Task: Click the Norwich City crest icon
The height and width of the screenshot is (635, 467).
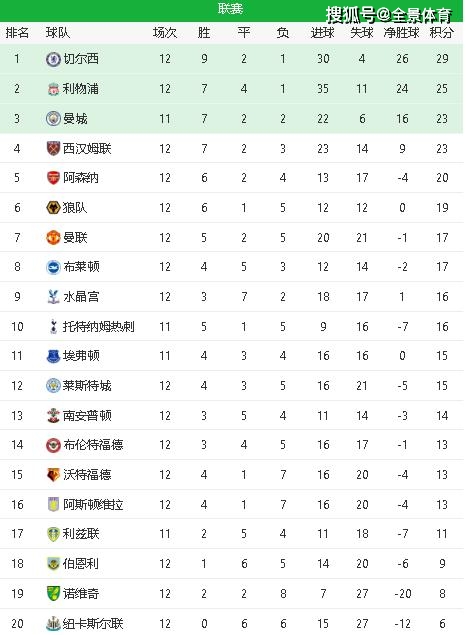Action: click(x=53, y=594)
